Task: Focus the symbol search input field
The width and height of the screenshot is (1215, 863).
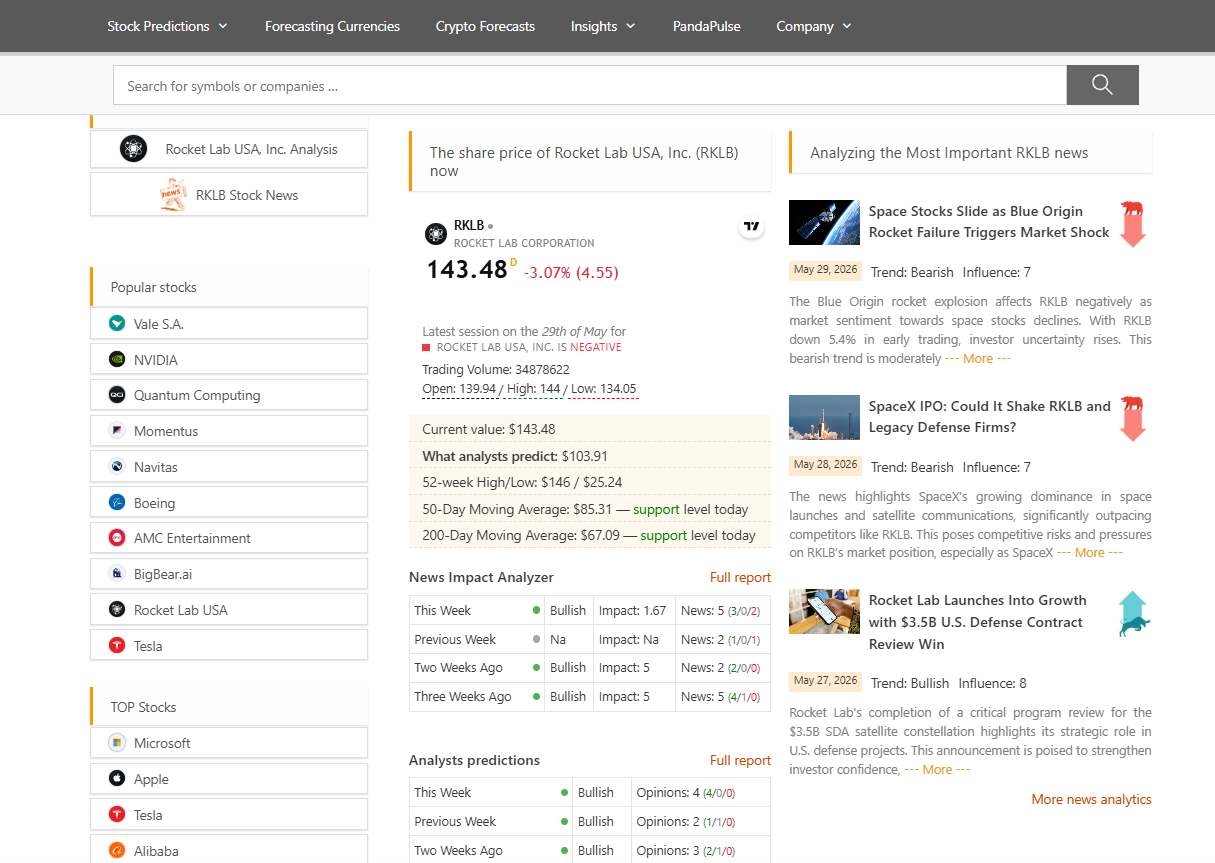Action: (x=590, y=85)
